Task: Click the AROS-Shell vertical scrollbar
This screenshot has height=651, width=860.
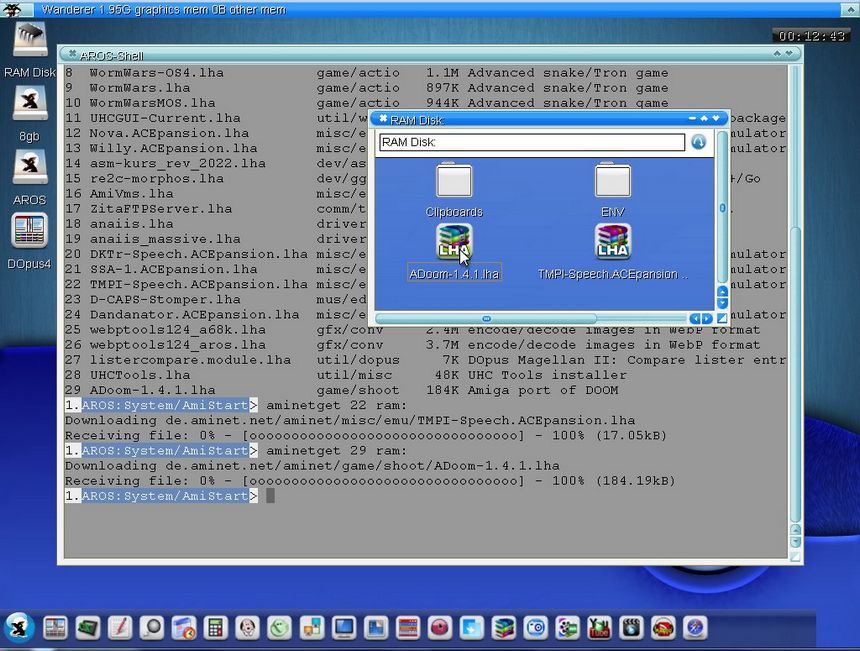Action: coord(795,300)
